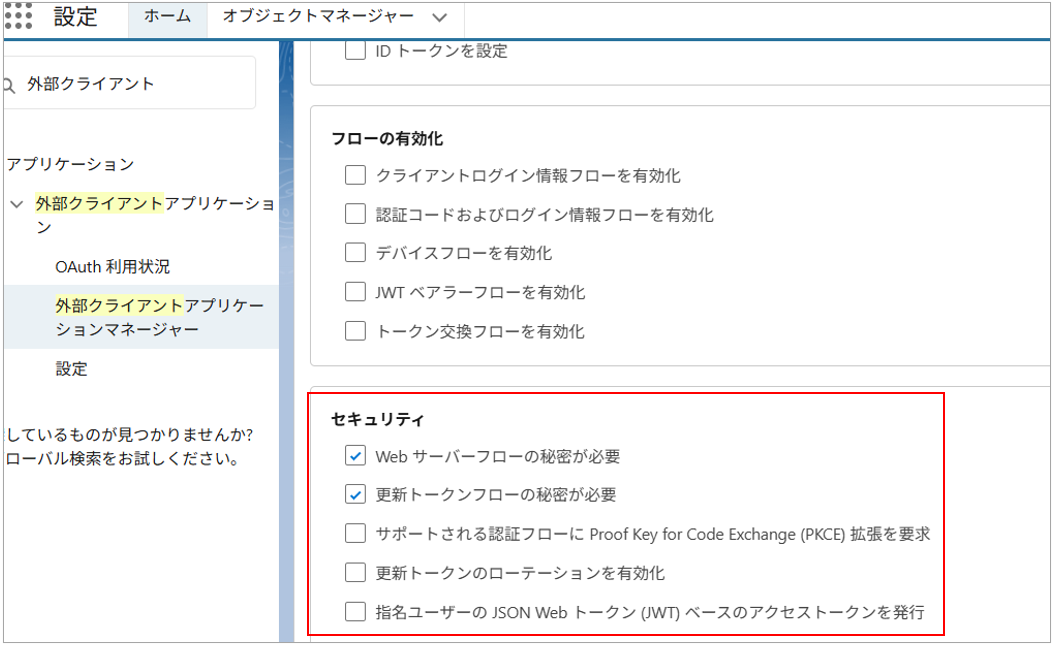Screen dimensions: 1059x649
Task: Enable the PKCE 拡張を要求 checkbox
Action: (x=355, y=534)
